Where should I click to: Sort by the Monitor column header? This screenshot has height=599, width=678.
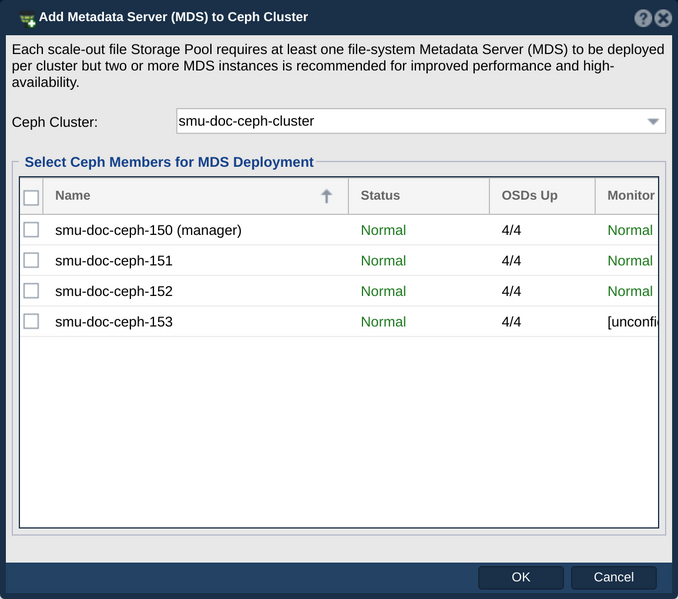click(627, 195)
